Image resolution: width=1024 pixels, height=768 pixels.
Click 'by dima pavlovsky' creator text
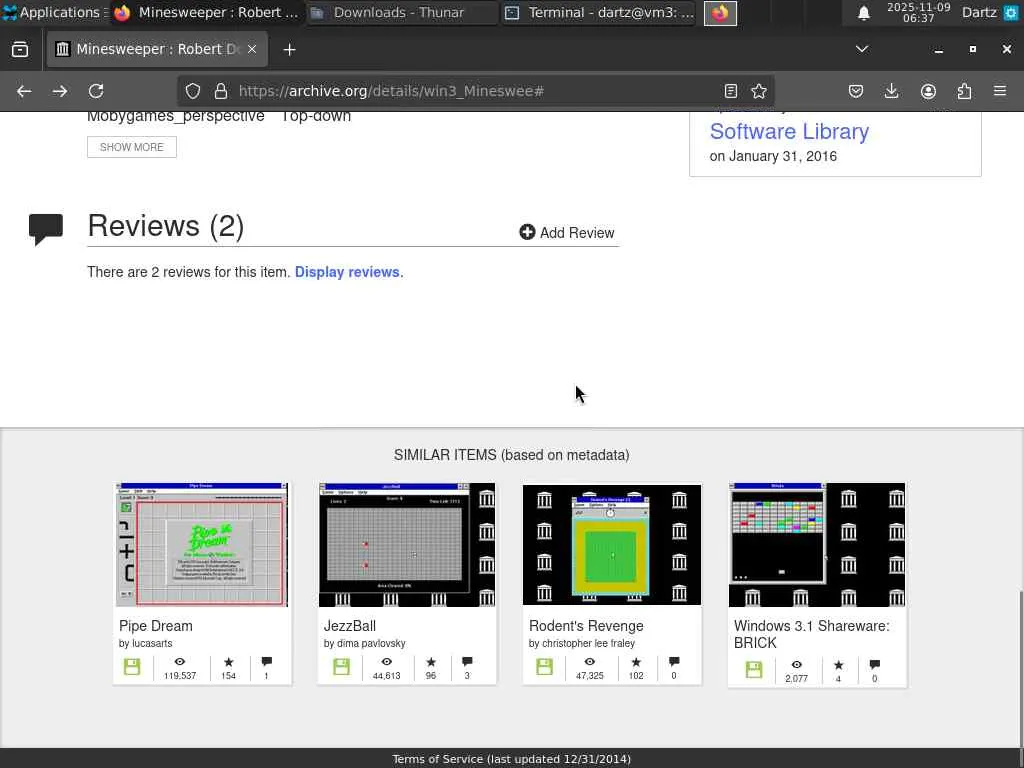(364, 643)
